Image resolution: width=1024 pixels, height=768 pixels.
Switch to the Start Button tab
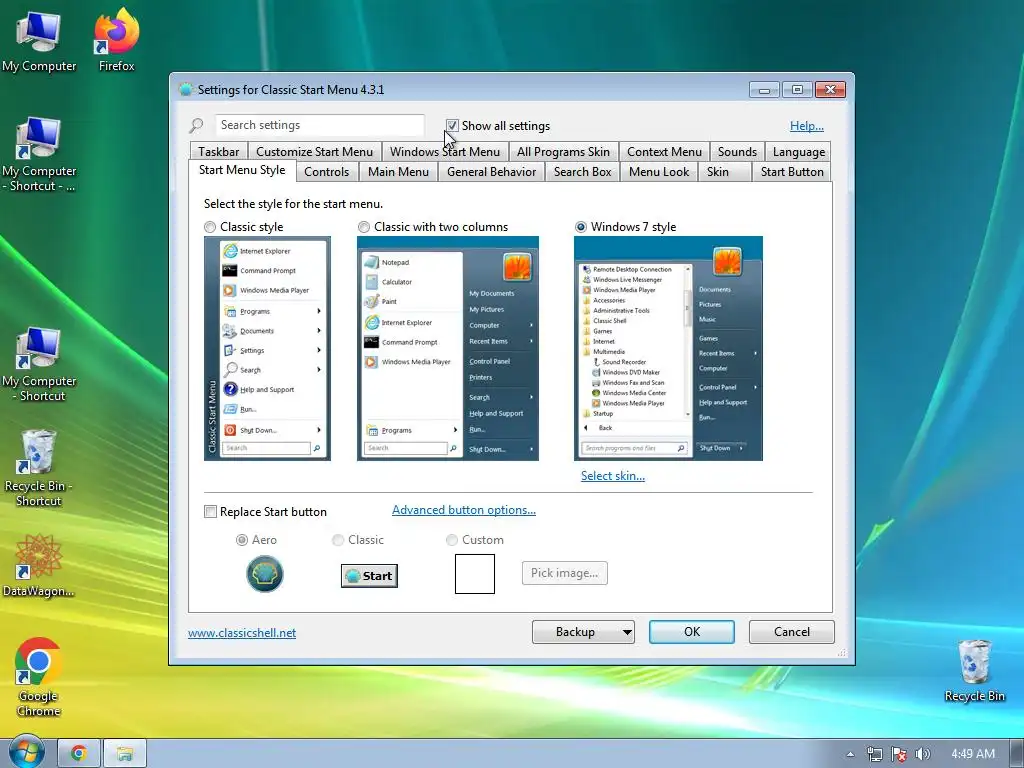coord(792,172)
